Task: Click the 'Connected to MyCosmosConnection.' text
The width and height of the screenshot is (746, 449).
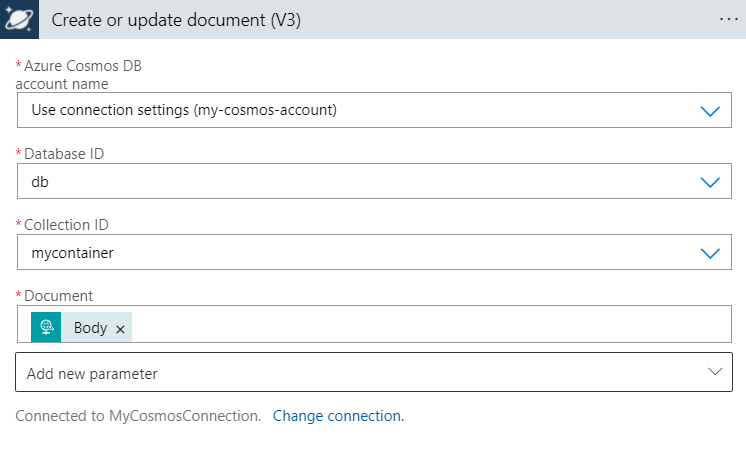Action: tap(138, 415)
